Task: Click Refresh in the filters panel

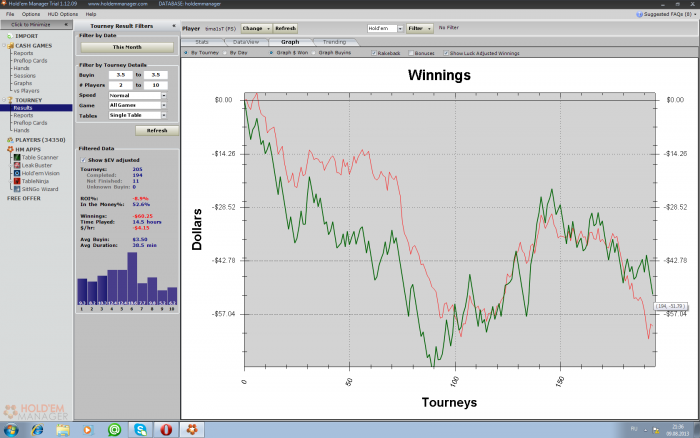Action: click(x=157, y=130)
